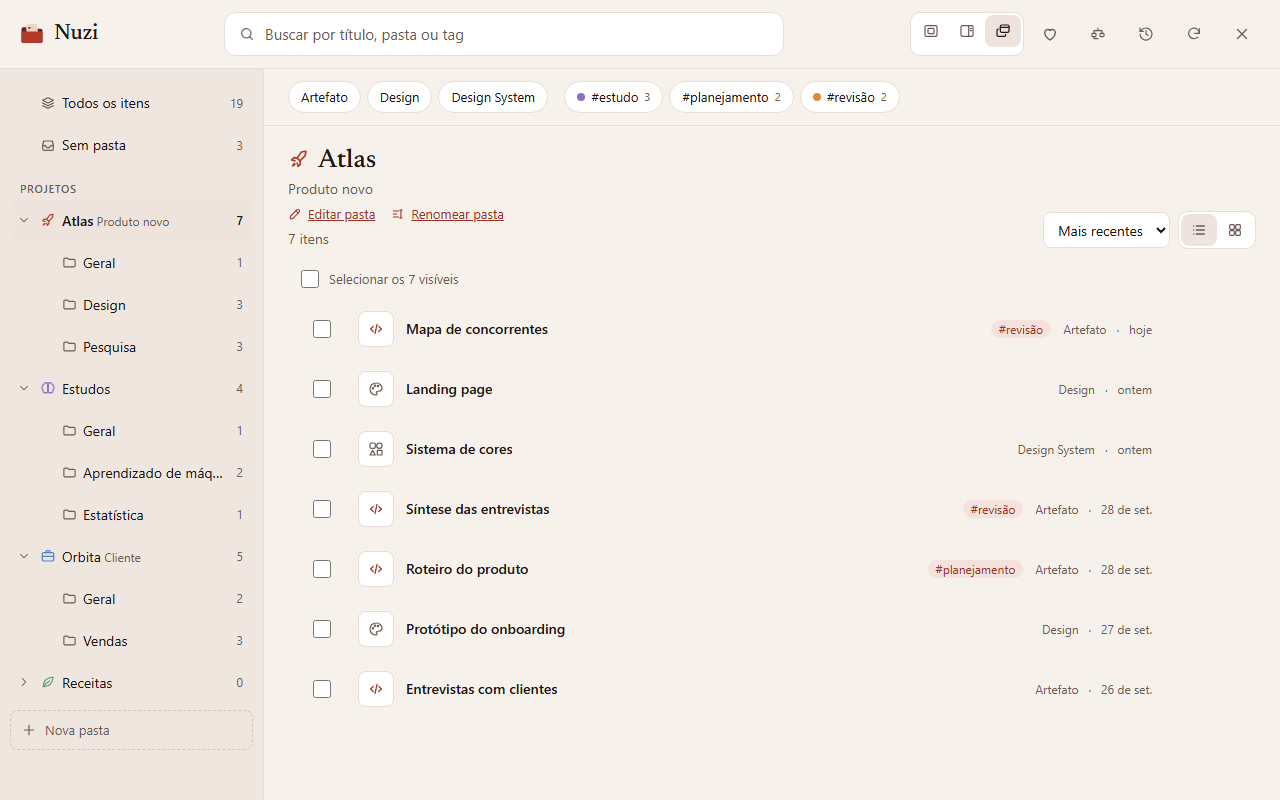
Task: Tick the checkbox for Landing page
Action: 322,389
